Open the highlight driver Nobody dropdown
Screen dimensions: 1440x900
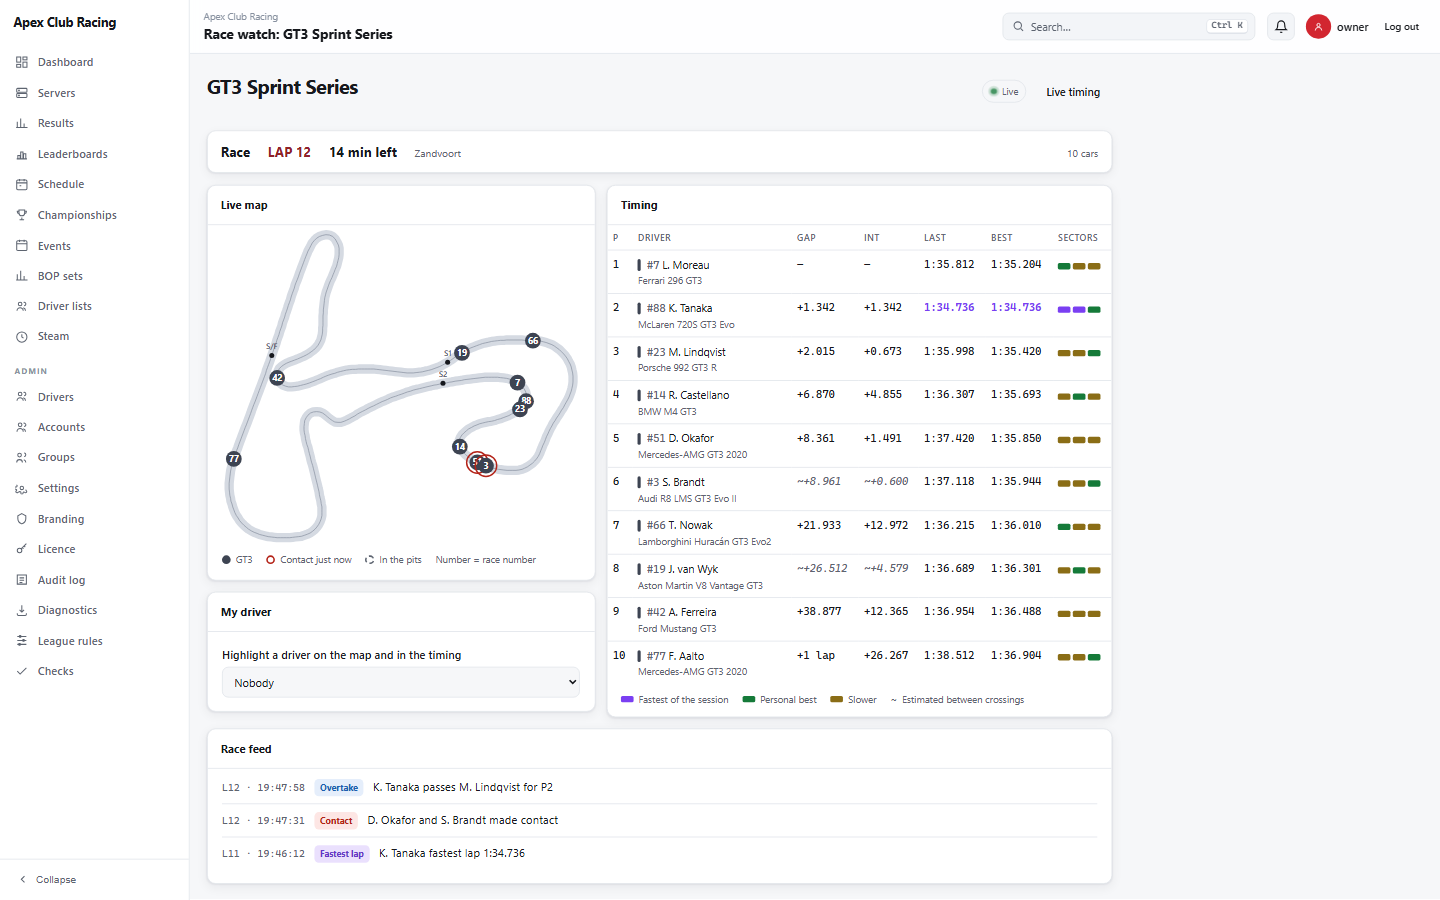(401, 683)
